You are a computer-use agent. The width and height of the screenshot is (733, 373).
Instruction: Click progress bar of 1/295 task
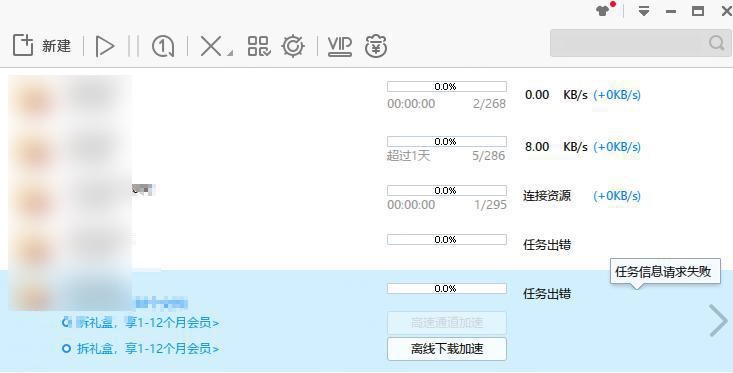click(446, 191)
